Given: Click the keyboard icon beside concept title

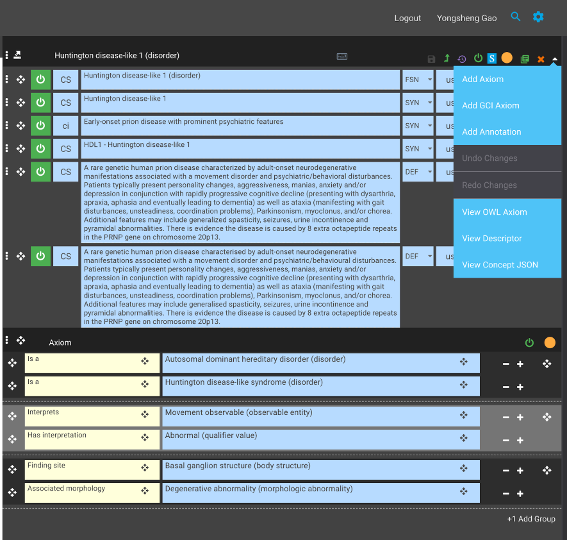Looking at the screenshot, I should pyautogui.click(x=342, y=56).
